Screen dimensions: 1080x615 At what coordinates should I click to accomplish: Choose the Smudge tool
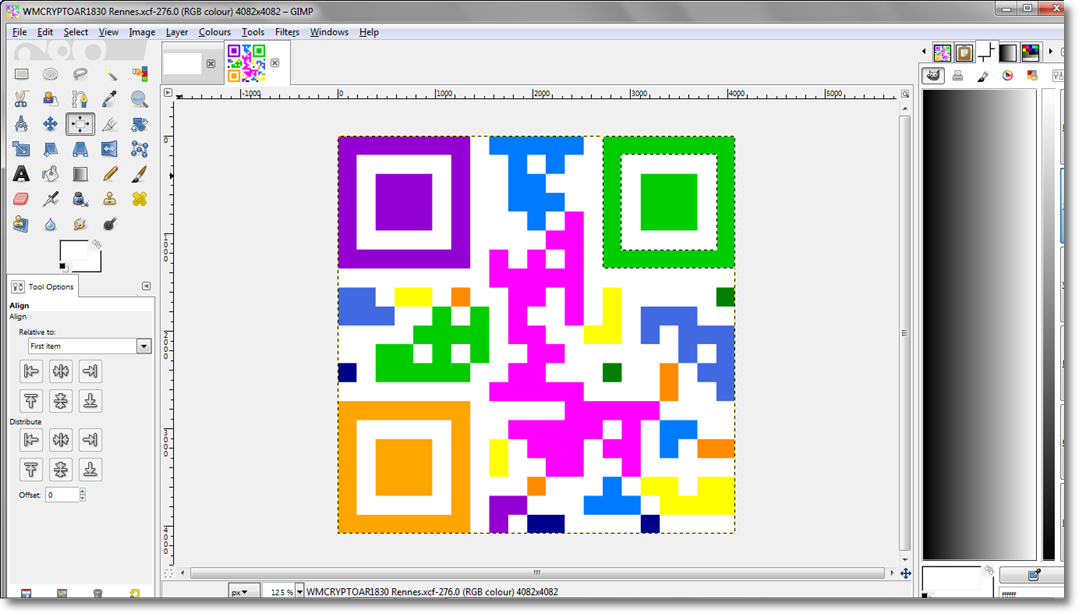pyautogui.click(x=80, y=224)
